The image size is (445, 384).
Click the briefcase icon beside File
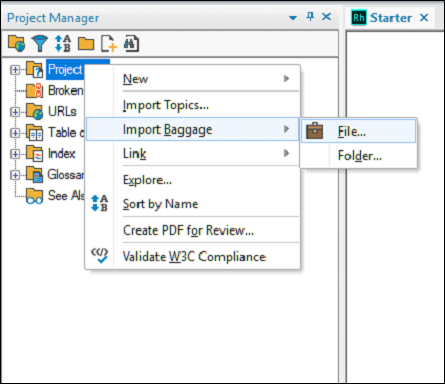point(314,131)
